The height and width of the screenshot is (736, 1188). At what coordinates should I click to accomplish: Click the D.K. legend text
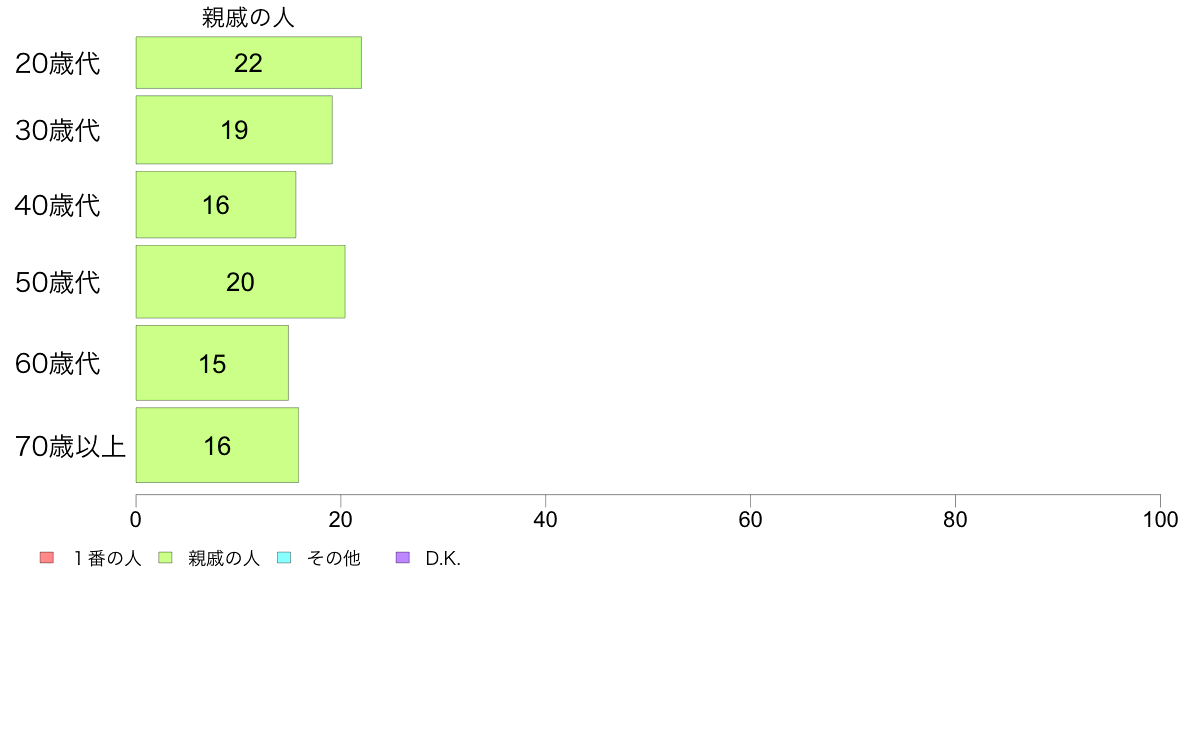point(443,559)
